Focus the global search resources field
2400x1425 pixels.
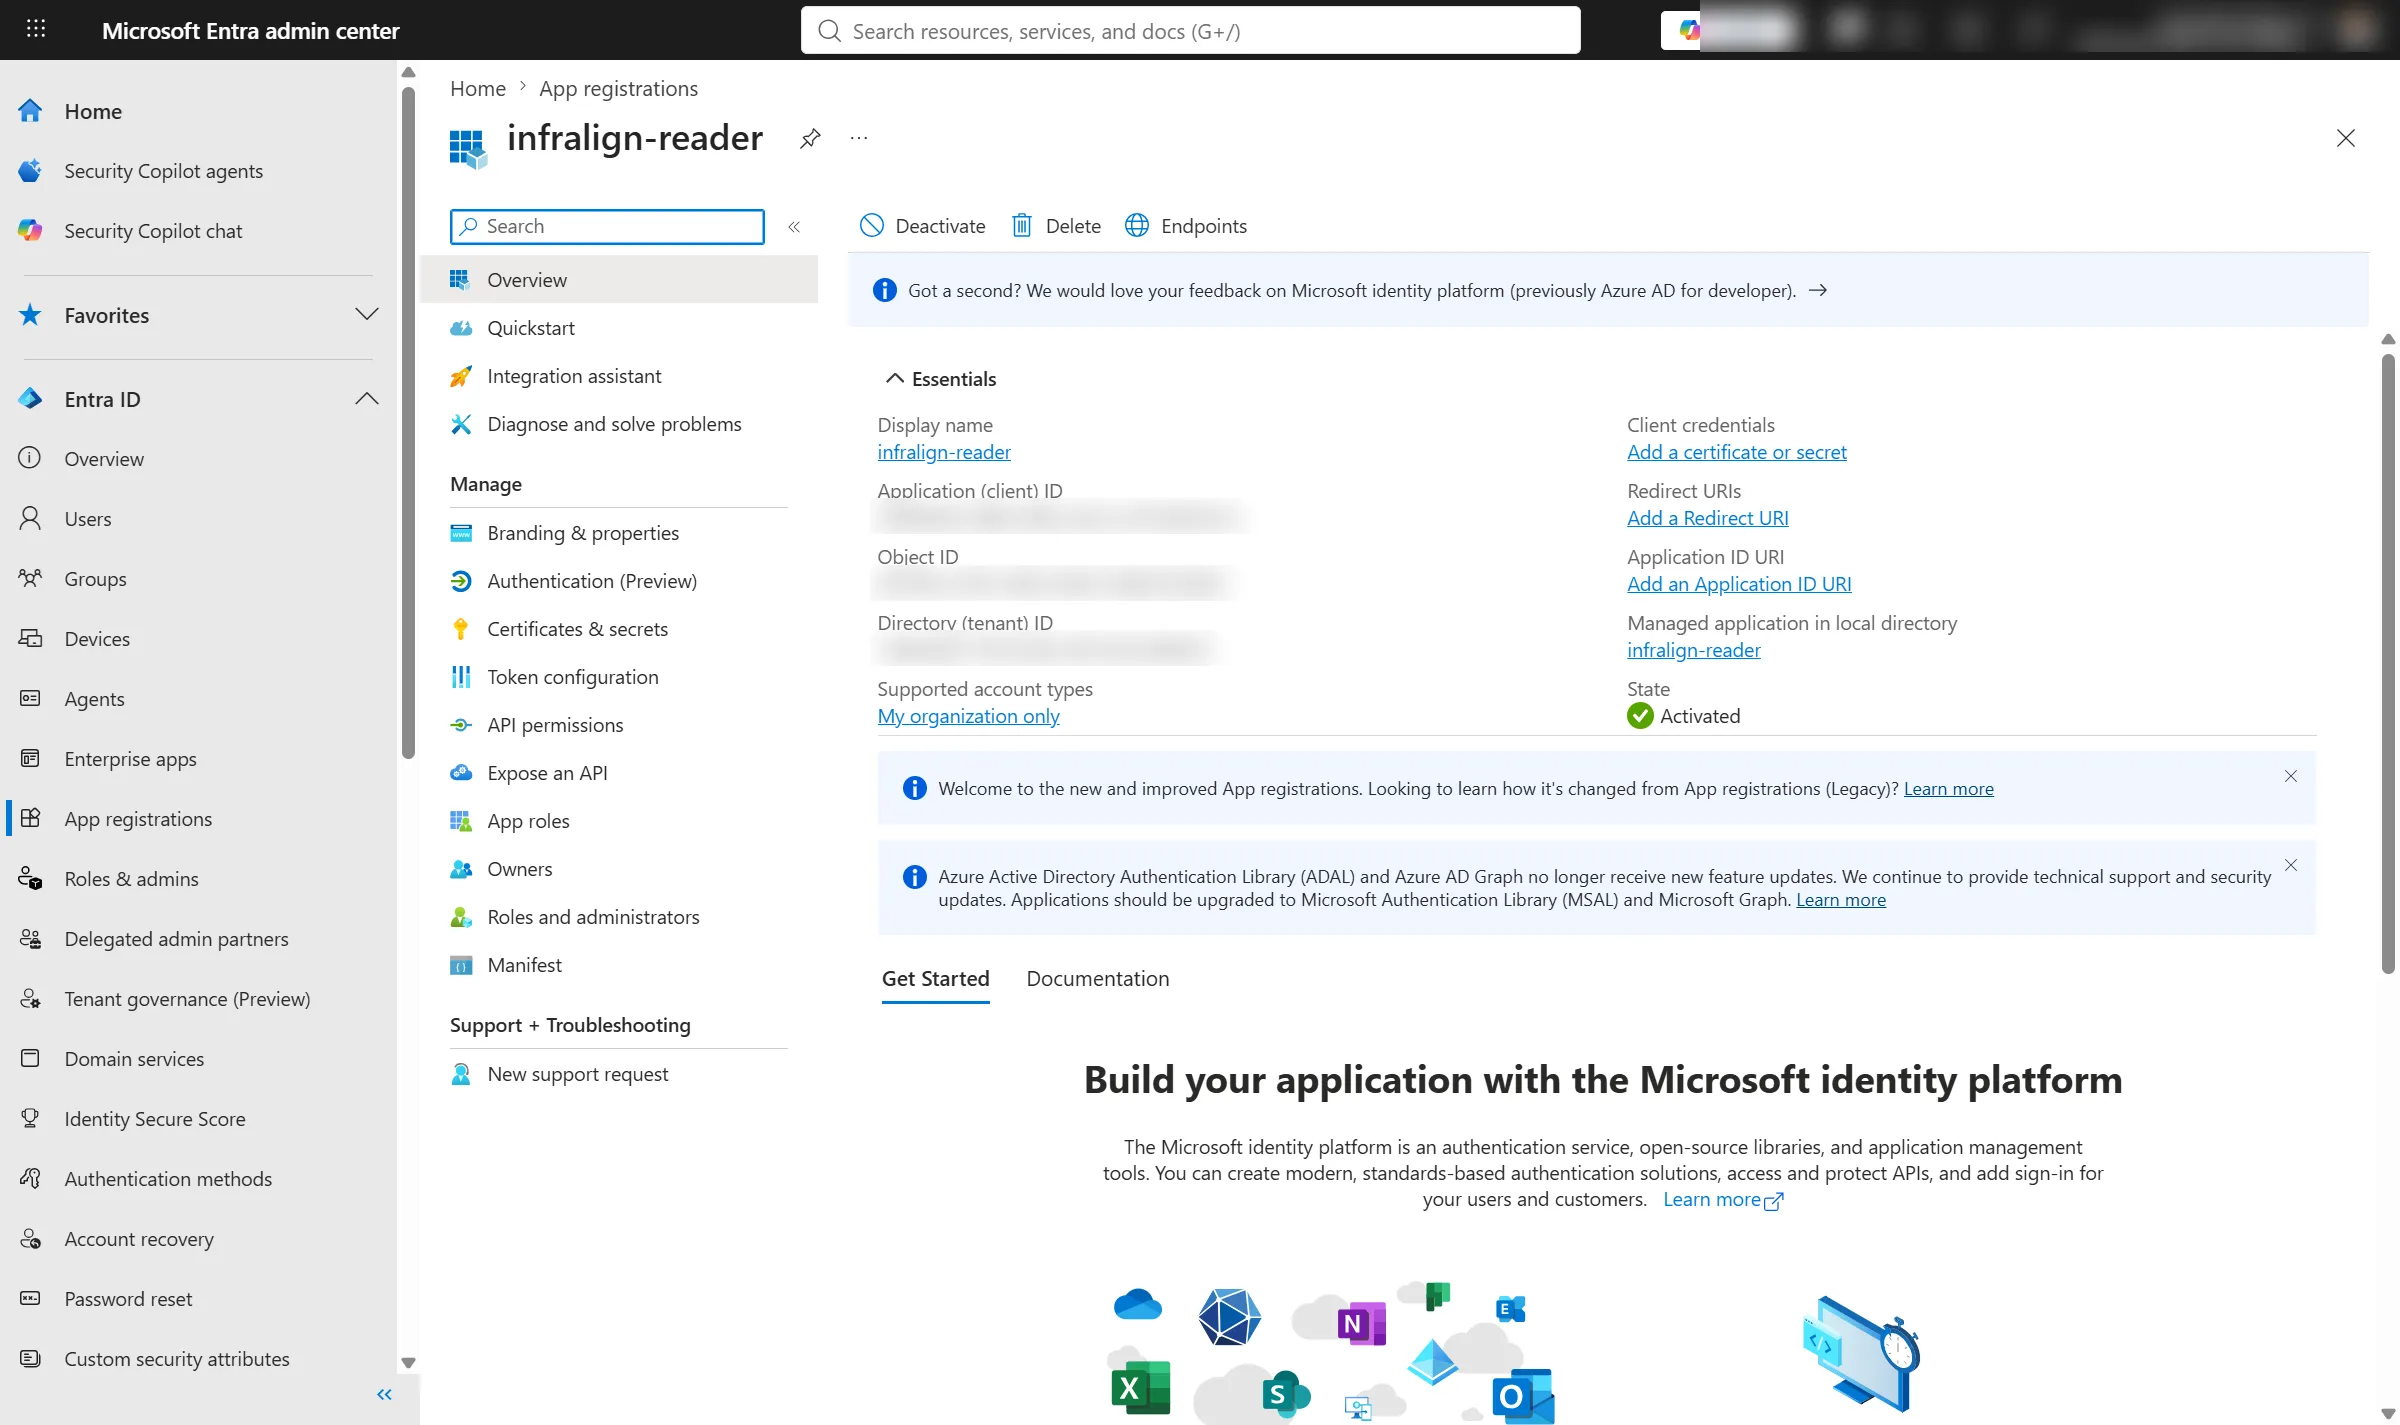pos(1190,31)
